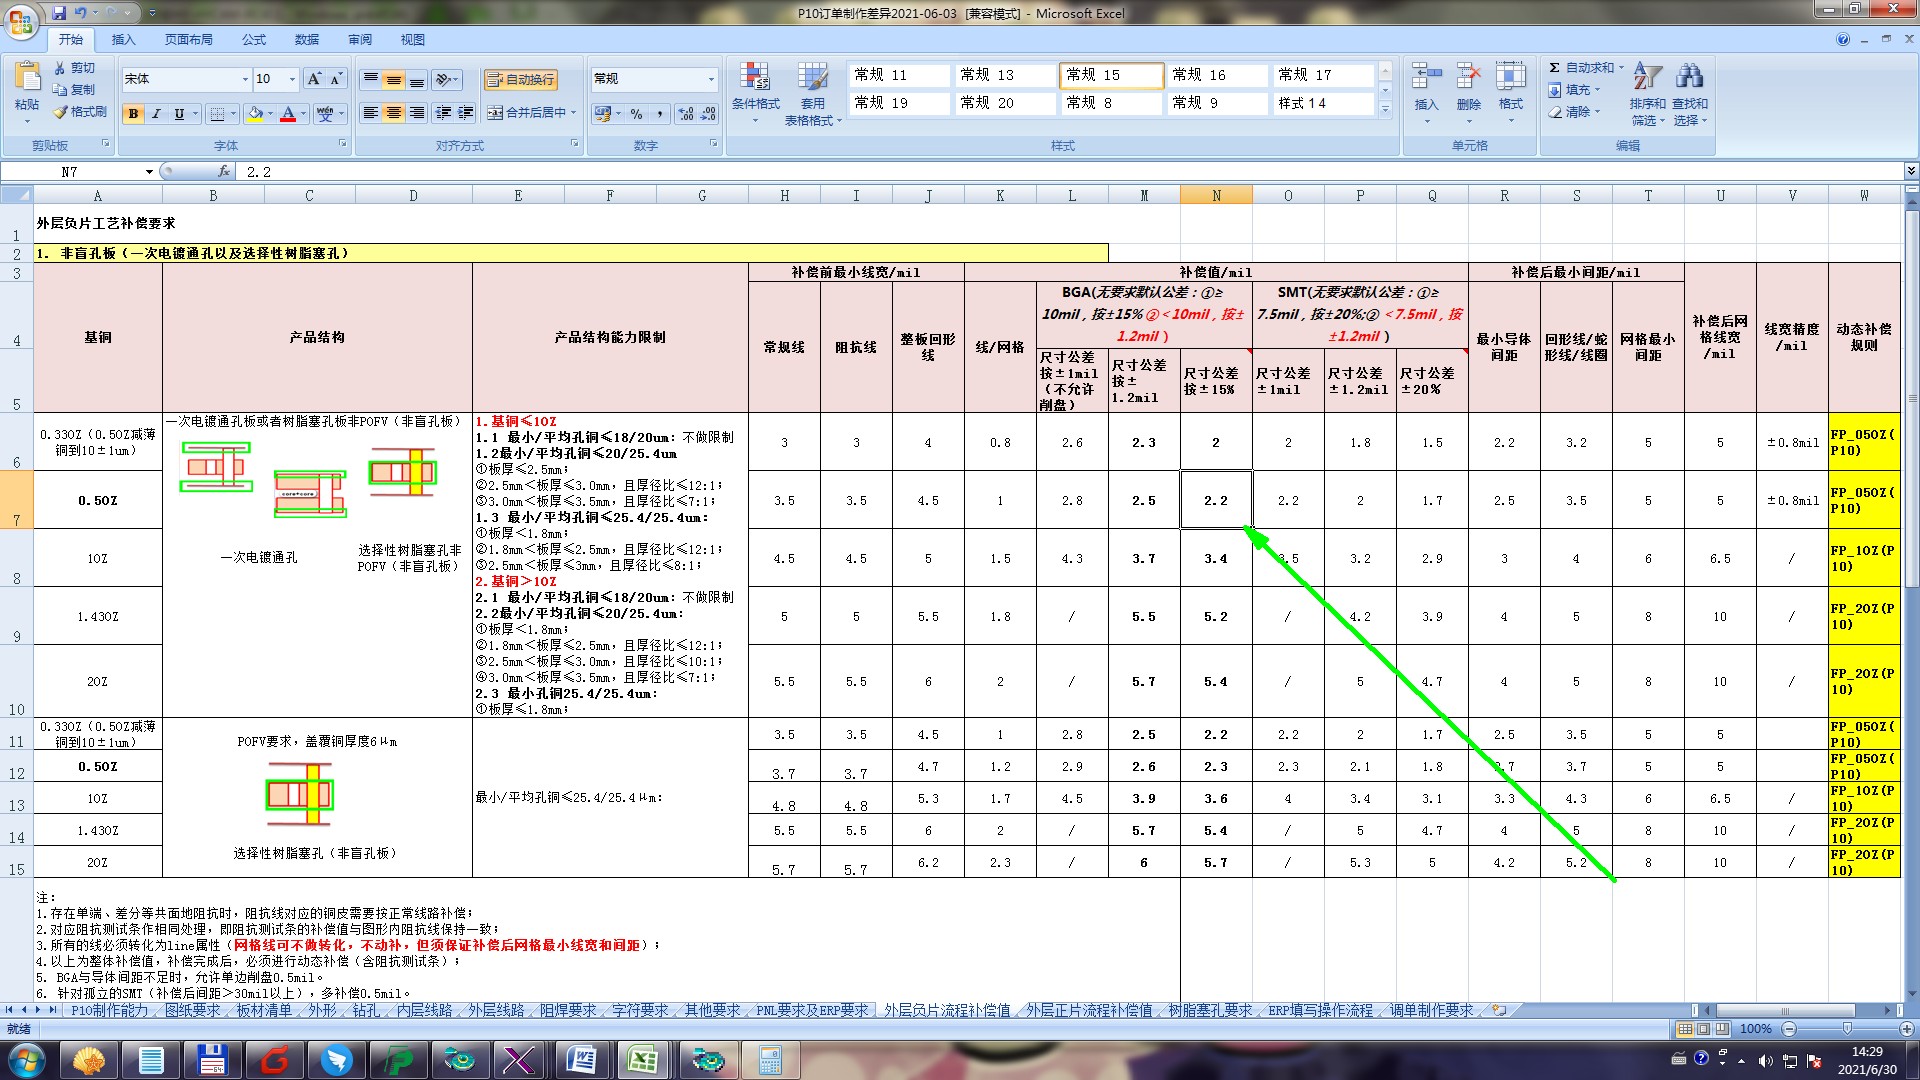Viewport: 1920px width, 1080px height.
Task: Click the Find & Select binoculars icon
Action: [x=1690, y=78]
